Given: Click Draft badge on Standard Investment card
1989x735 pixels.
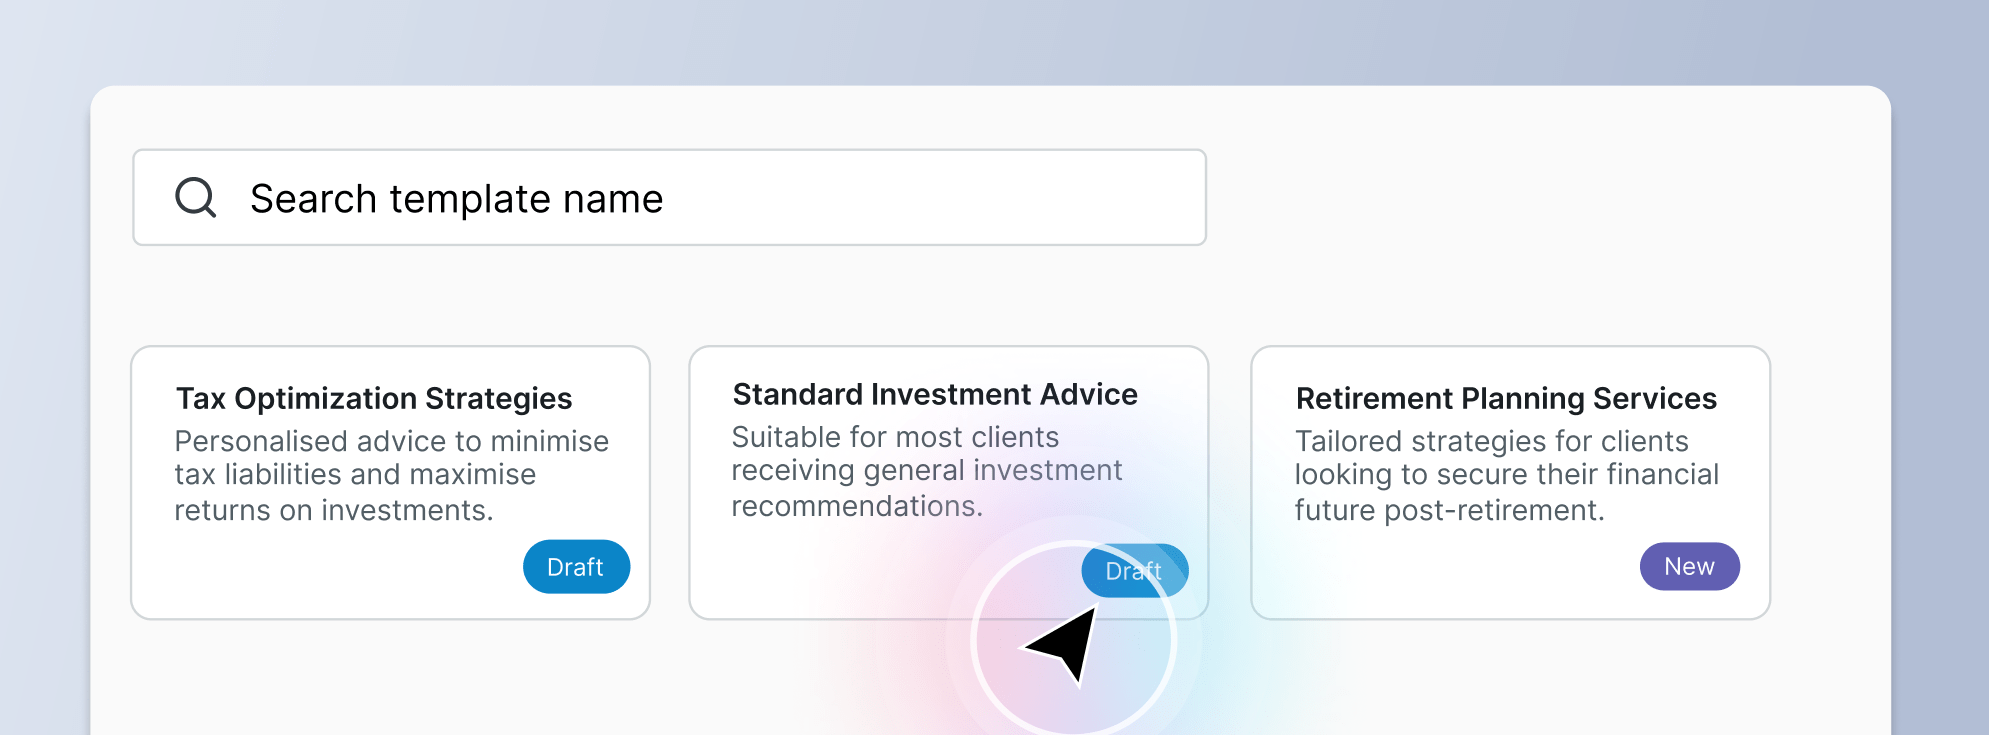Looking at the screenshot, I should pyautogui.click(x=1134, y=571).
